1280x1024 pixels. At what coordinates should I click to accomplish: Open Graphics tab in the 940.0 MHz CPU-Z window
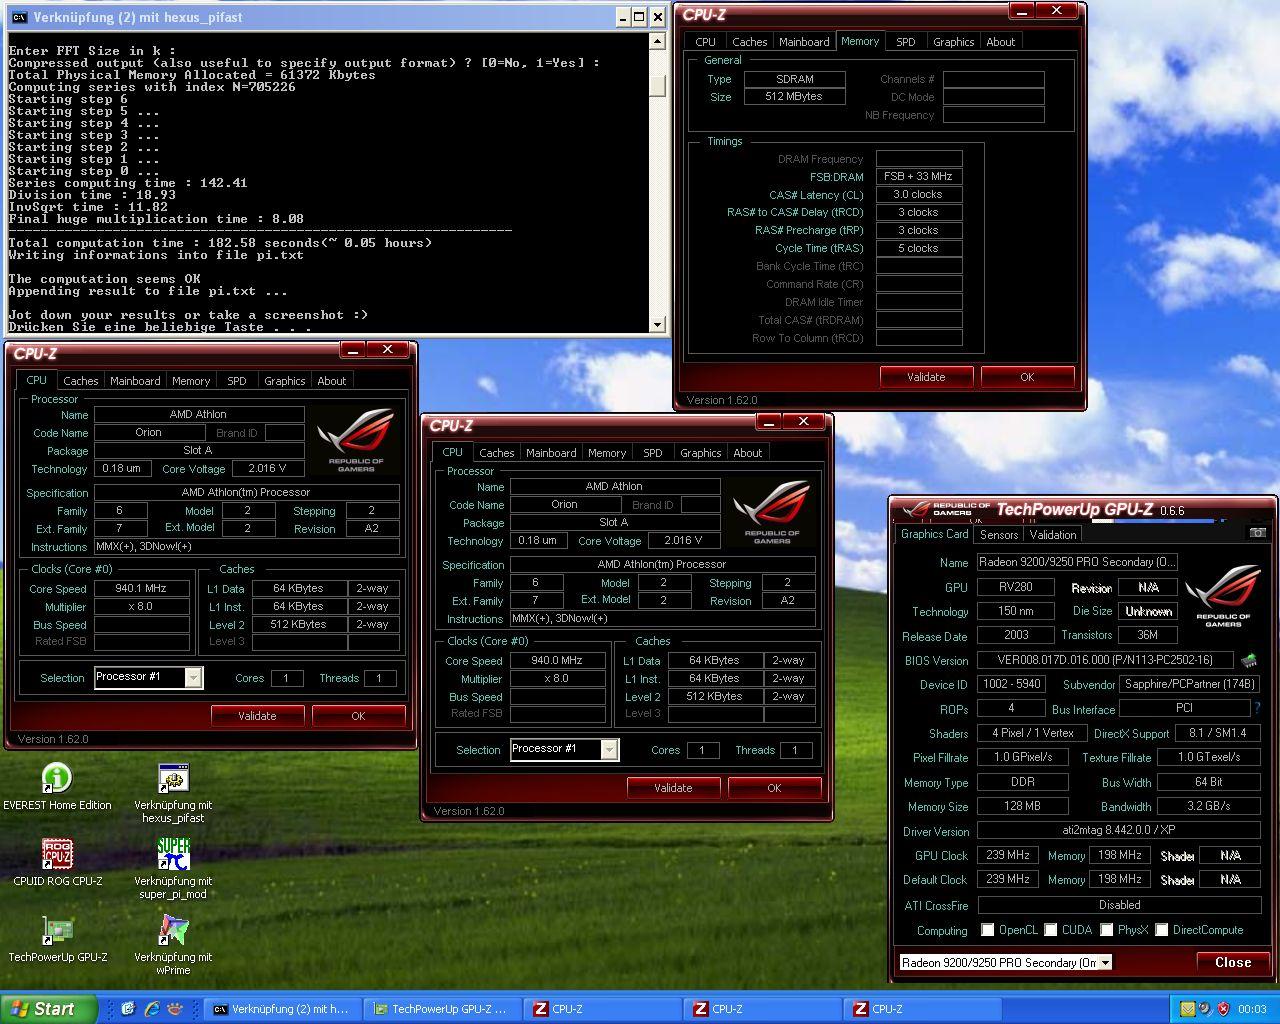click(701, 453)
